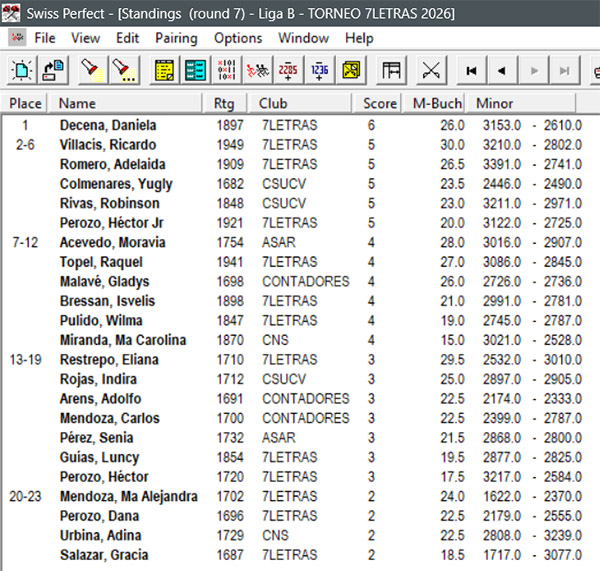Click the M-Buch column header
Image resolution: width=600 pixels, height=571 pixels.
point(435,103)
